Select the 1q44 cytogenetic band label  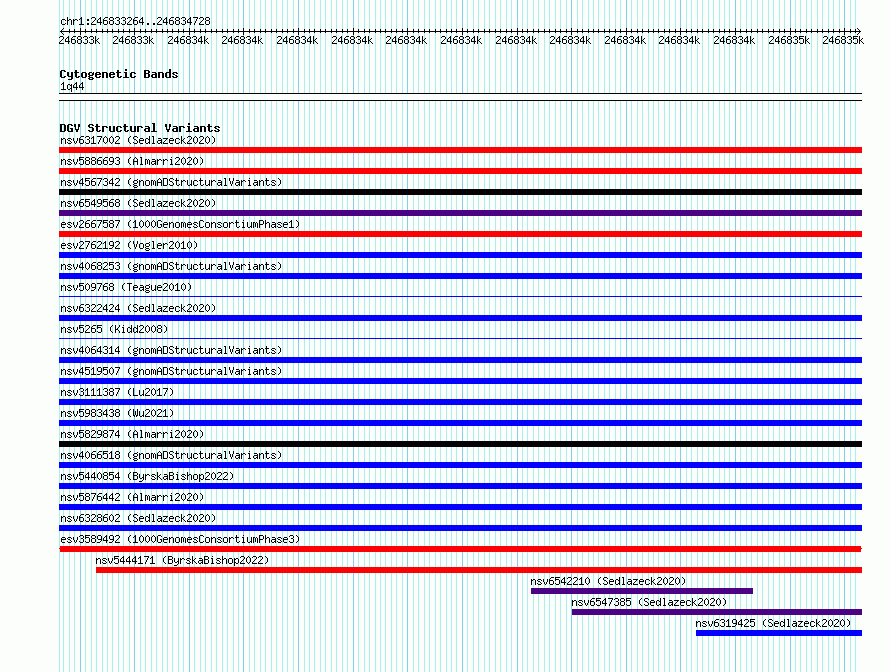[72, 86]
